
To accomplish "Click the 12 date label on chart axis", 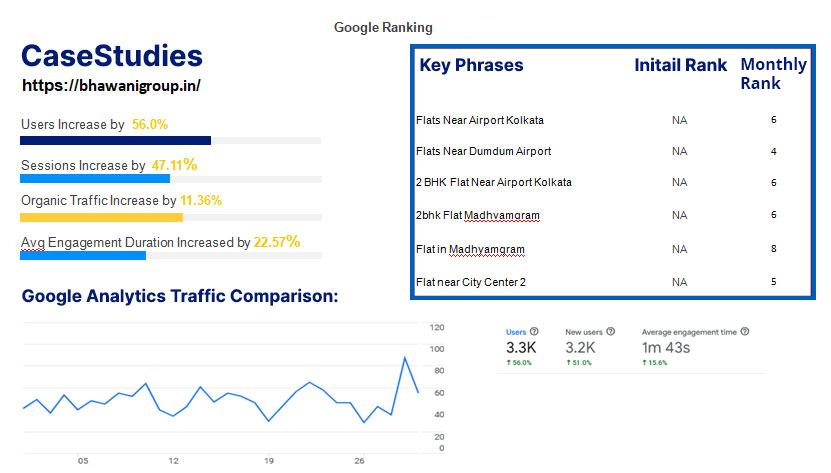I will tap(174, 461).
